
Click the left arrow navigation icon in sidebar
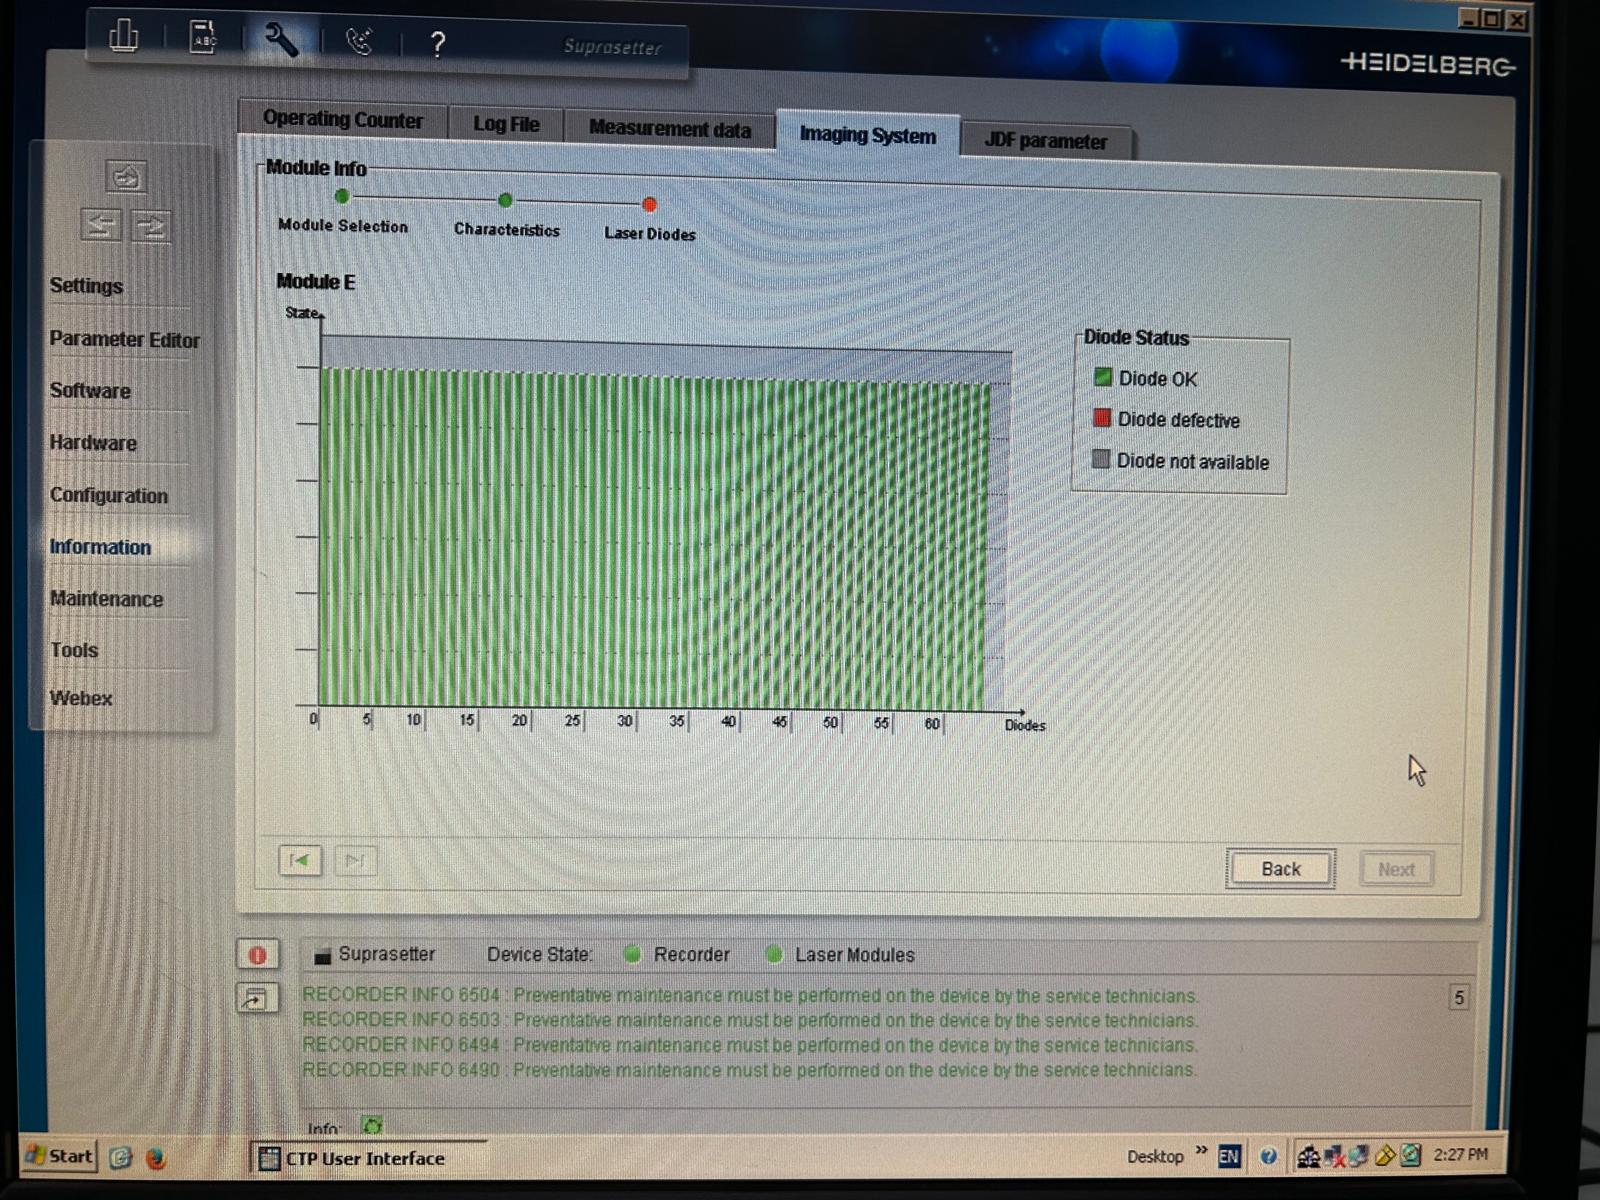pyautogui.click(x=101, y=225)
